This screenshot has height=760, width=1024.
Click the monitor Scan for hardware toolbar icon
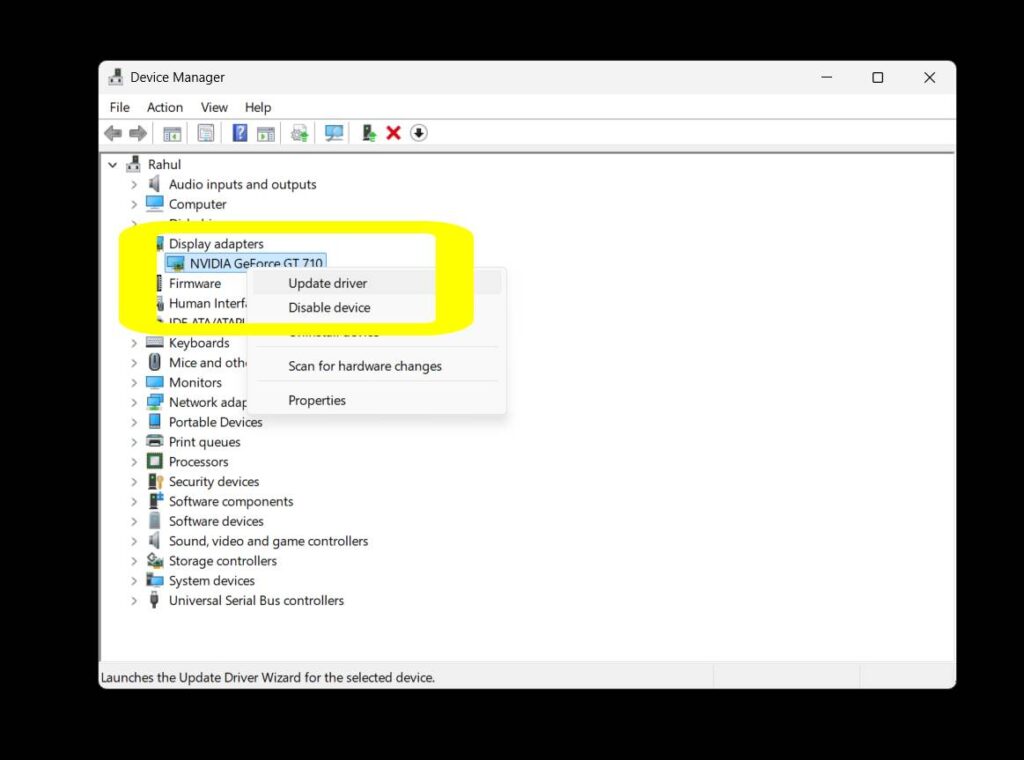tap(334, 133)
